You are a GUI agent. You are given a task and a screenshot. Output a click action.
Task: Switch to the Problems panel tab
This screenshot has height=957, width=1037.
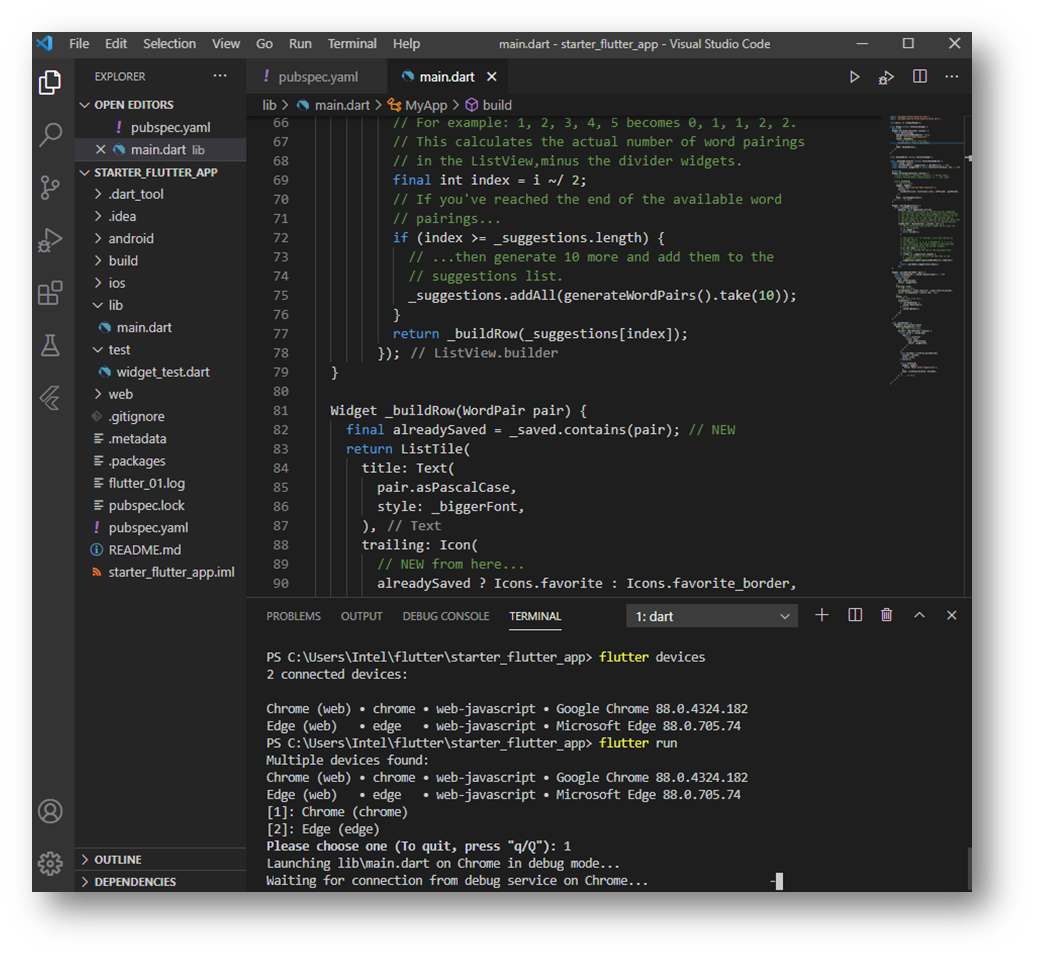(x=294, y=616)
